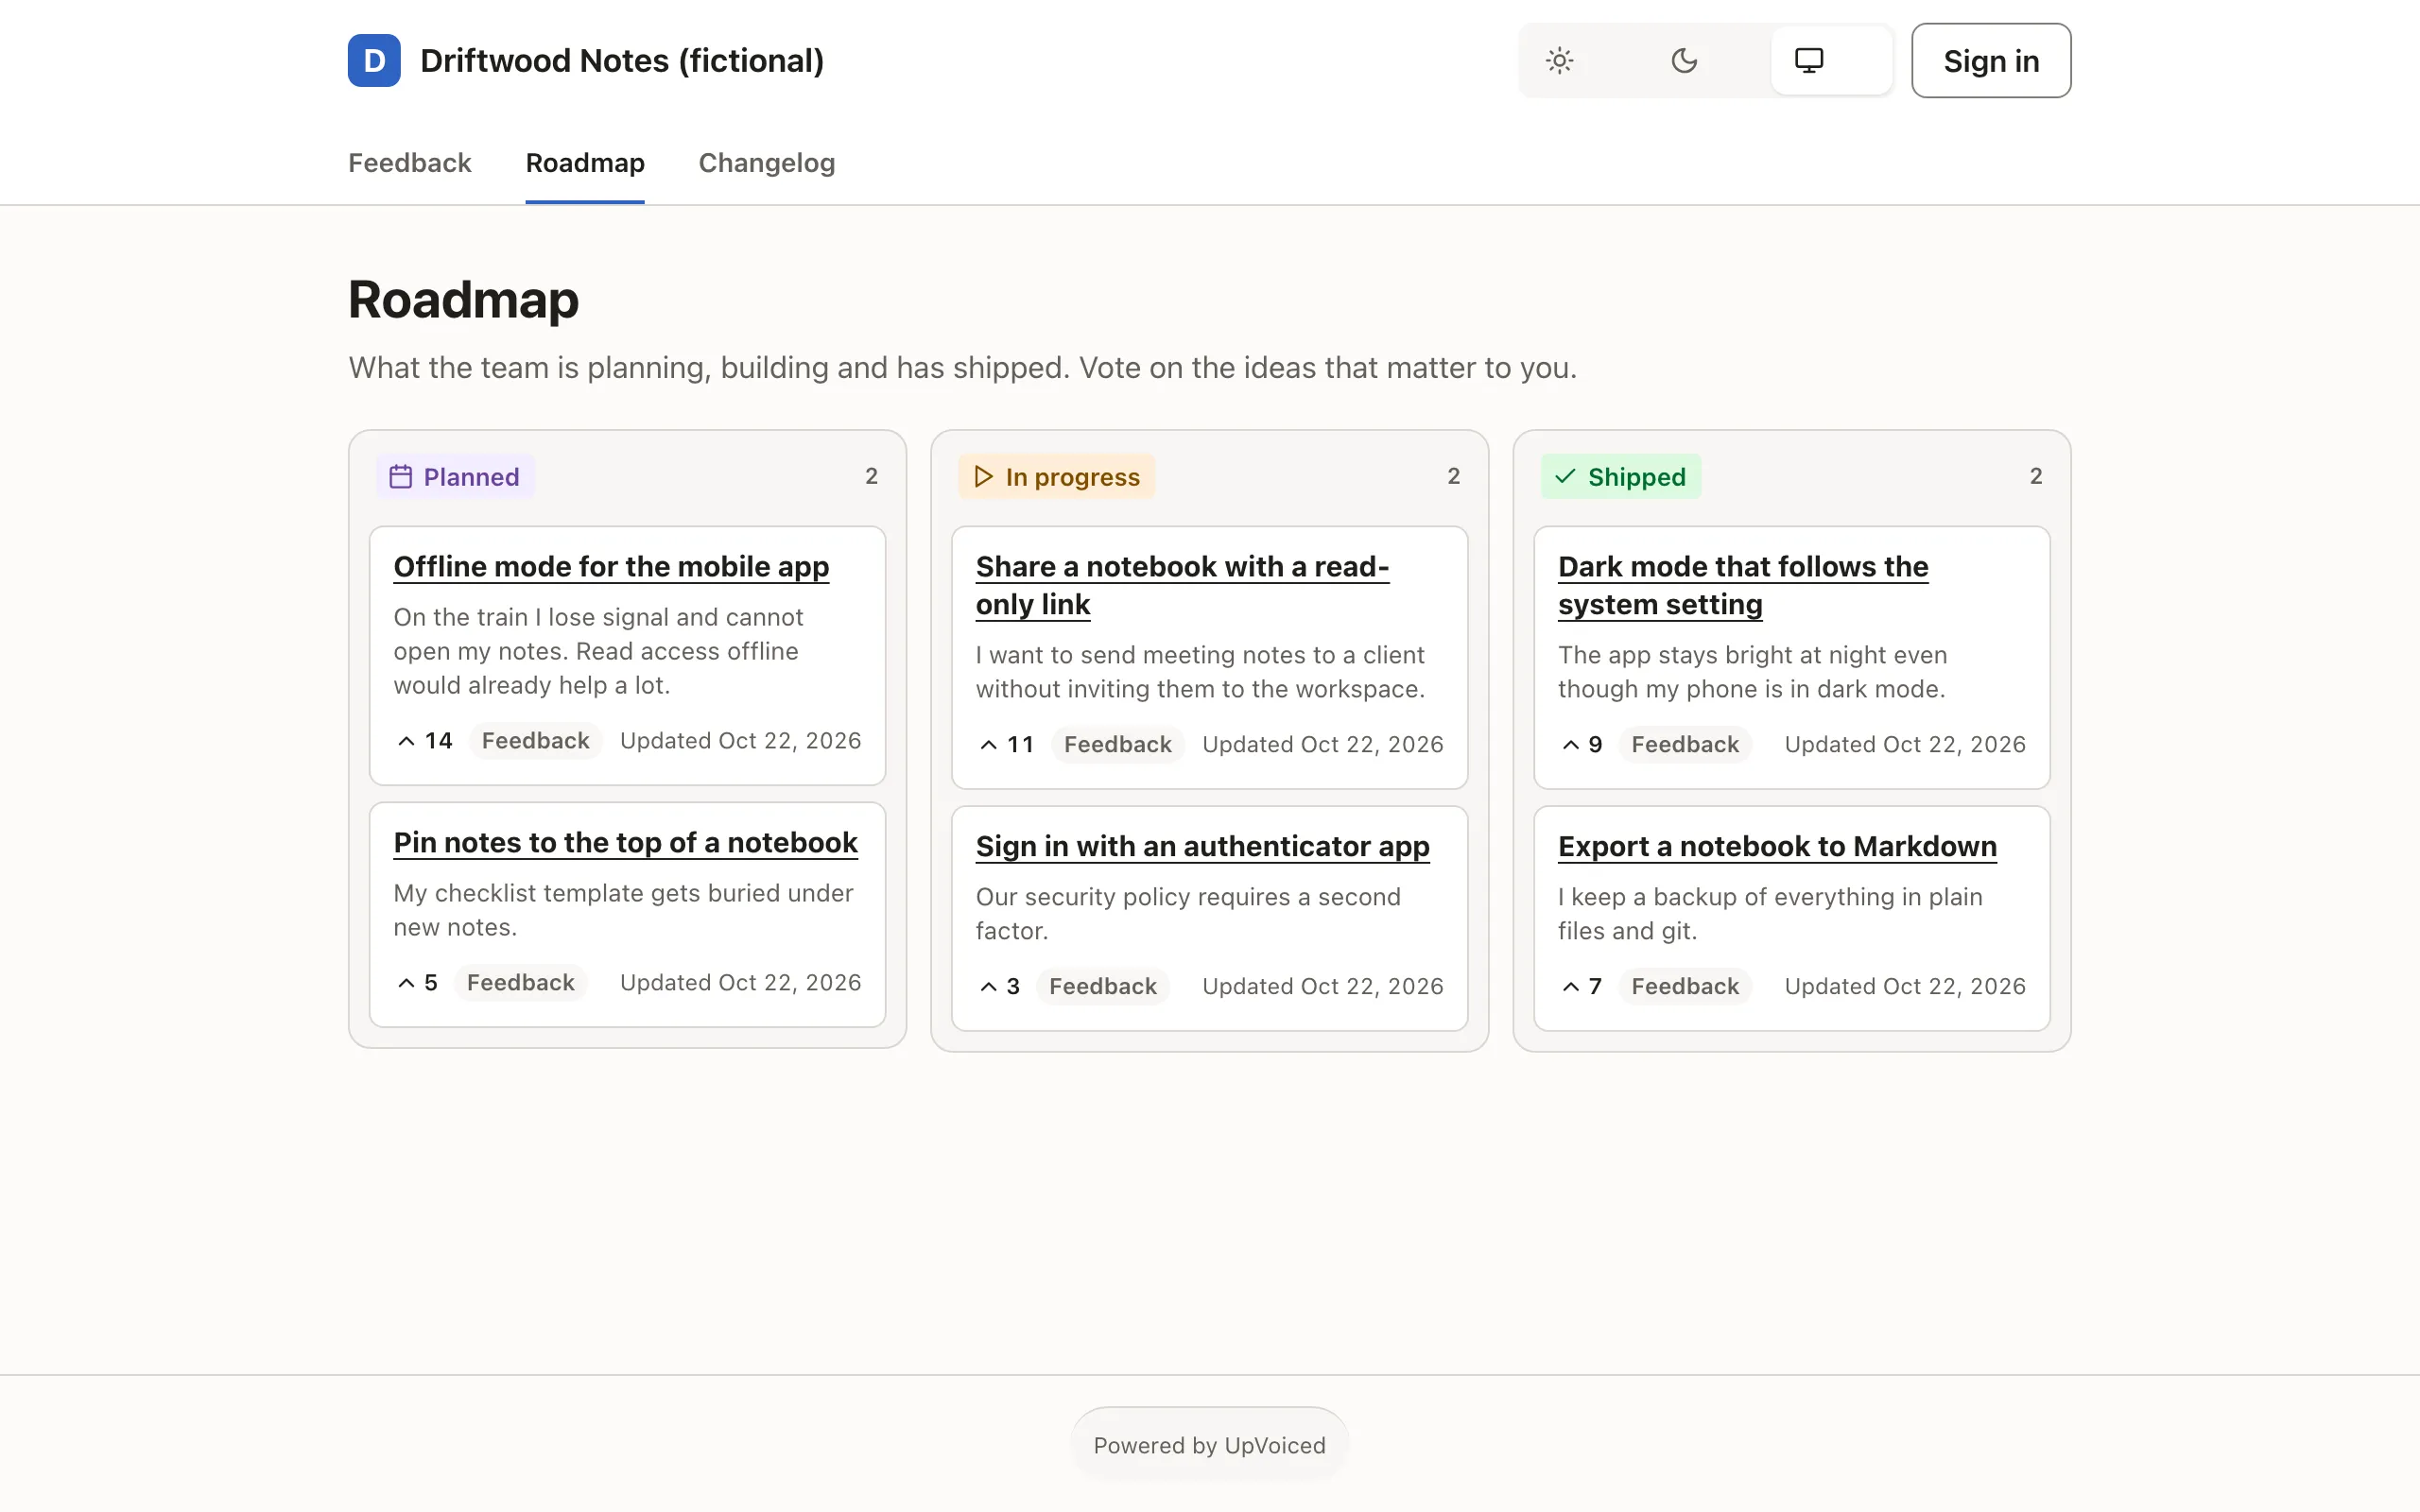
Task: Open 'Pin notes to the top of a notebook'
Action: 625,843
